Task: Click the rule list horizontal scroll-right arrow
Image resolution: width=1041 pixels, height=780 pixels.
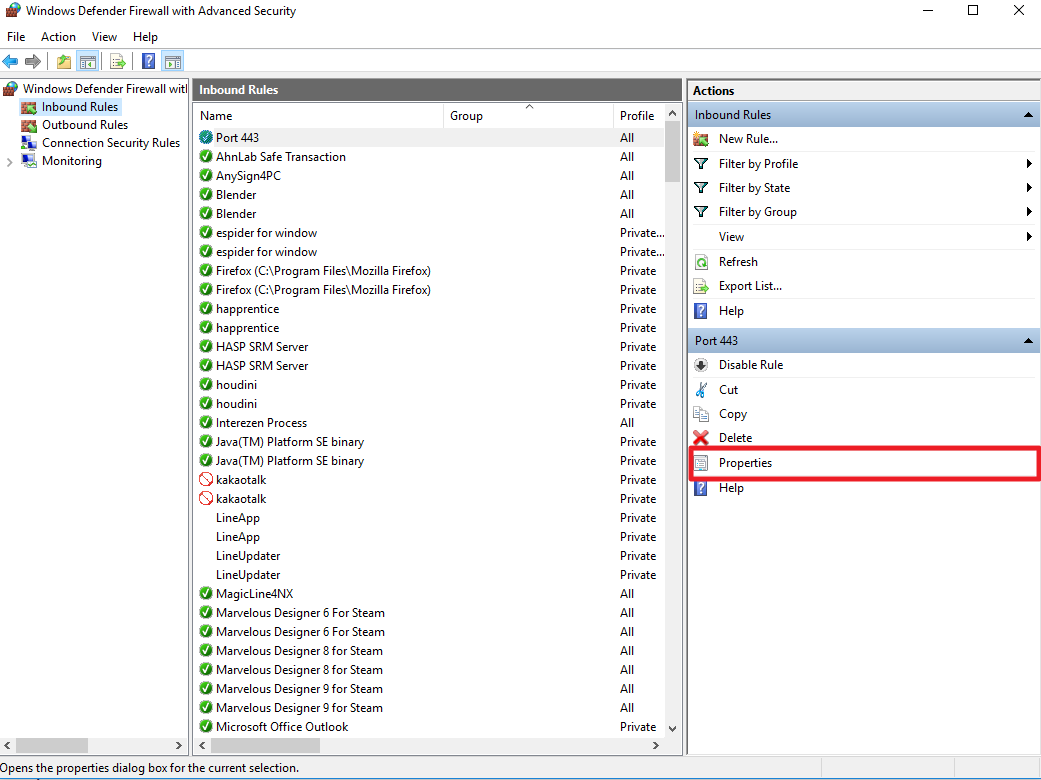Action: click(656, 745)
